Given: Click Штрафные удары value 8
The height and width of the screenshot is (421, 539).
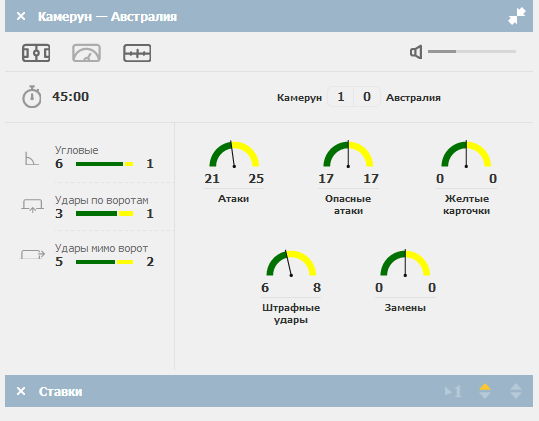Looking at the screenshot, I should (x=317, y=288).
